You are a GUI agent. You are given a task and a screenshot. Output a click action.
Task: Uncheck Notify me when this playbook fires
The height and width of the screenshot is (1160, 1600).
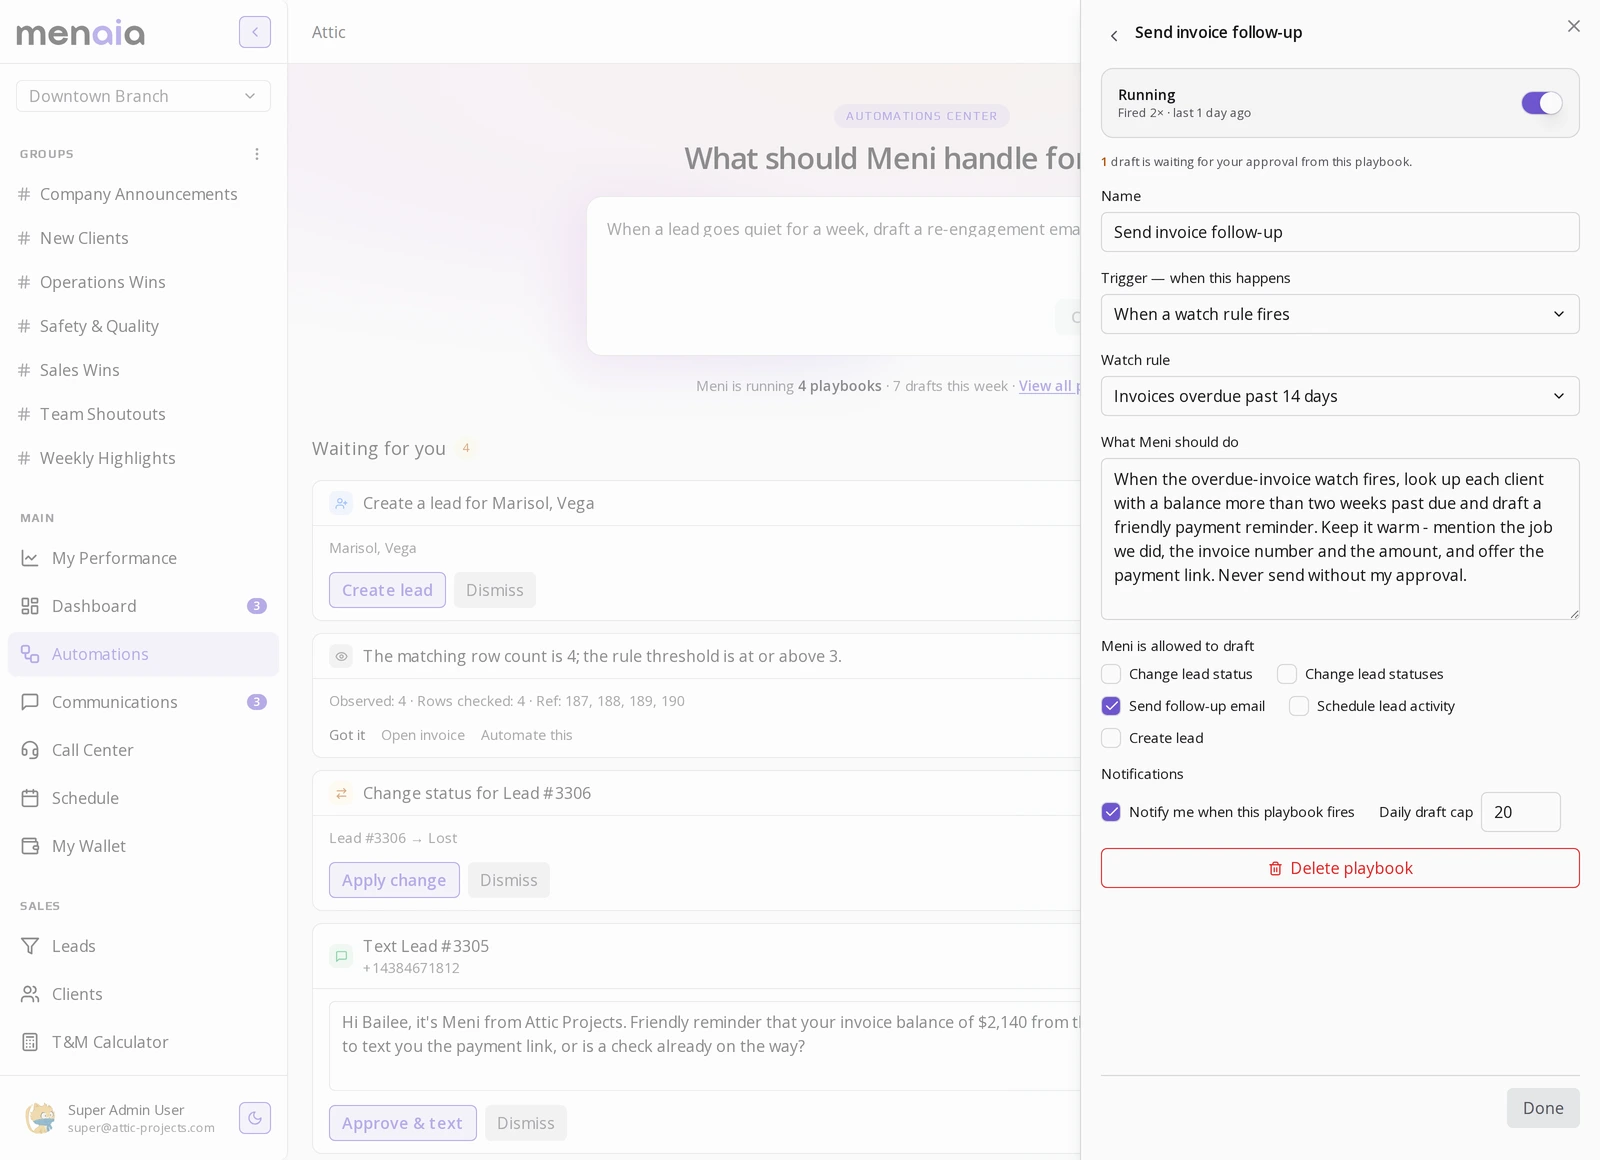1111,812
